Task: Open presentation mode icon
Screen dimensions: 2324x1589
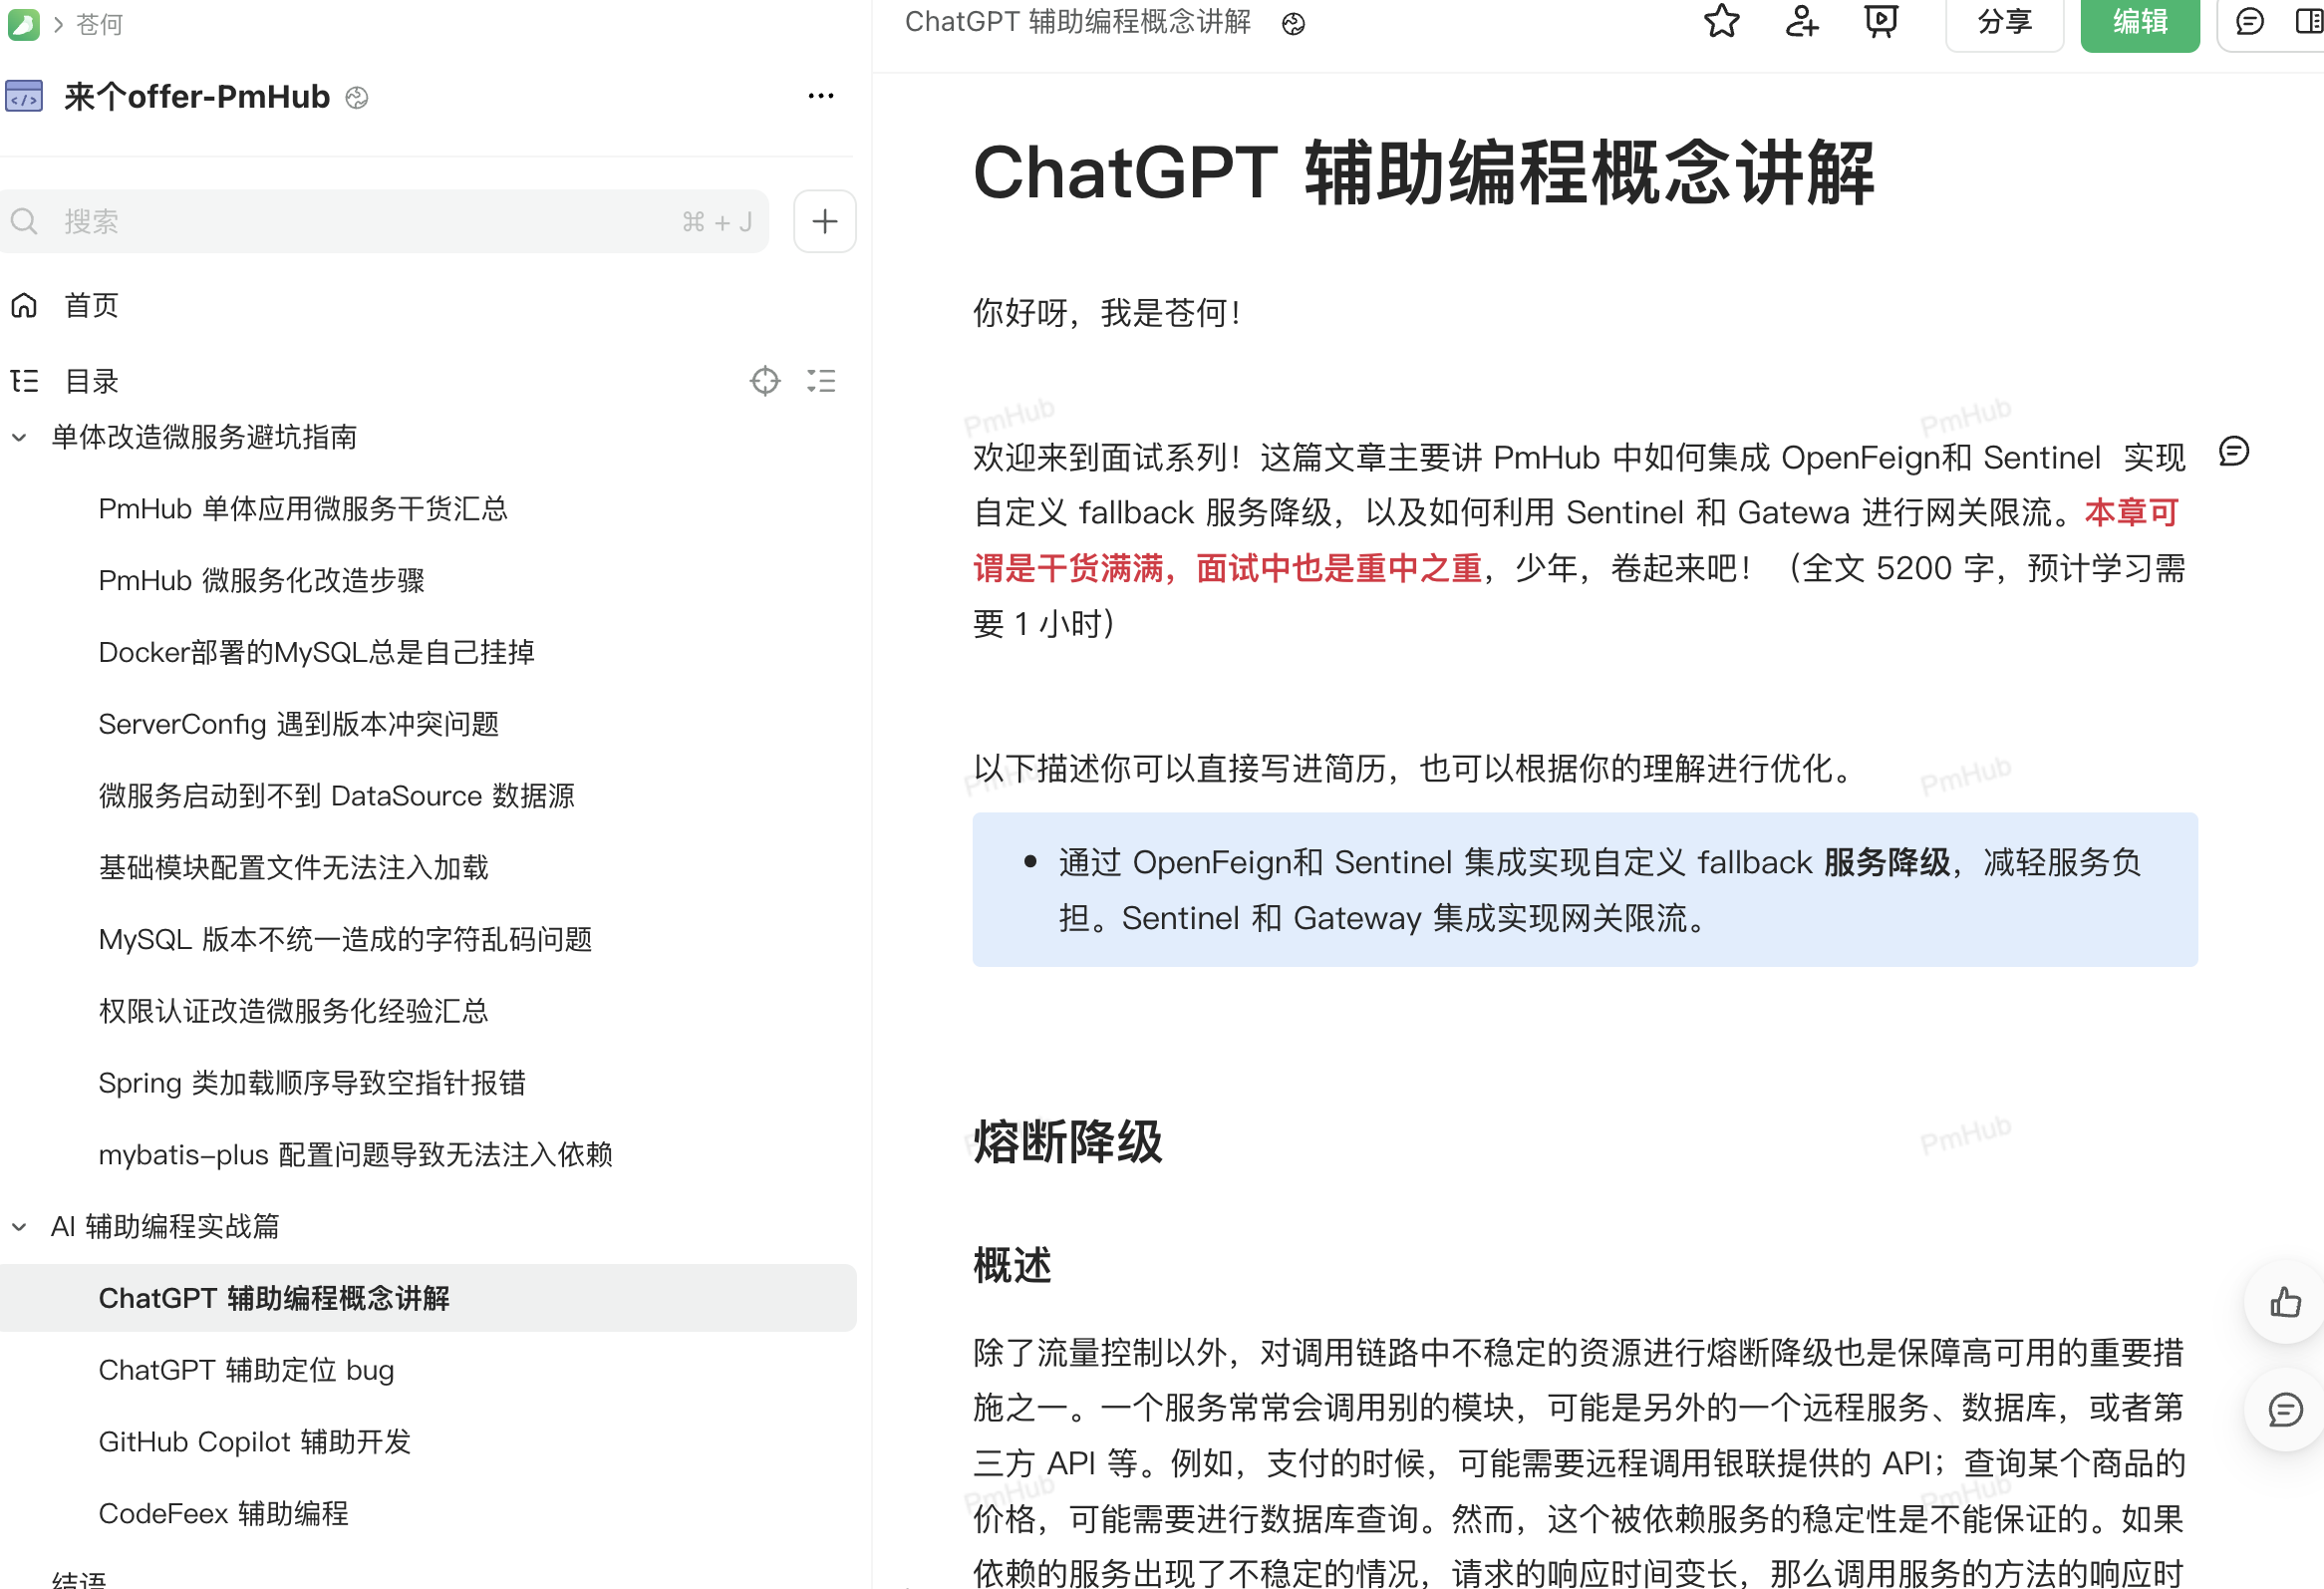Action: pyautogui.click(x=1881, y=21)
